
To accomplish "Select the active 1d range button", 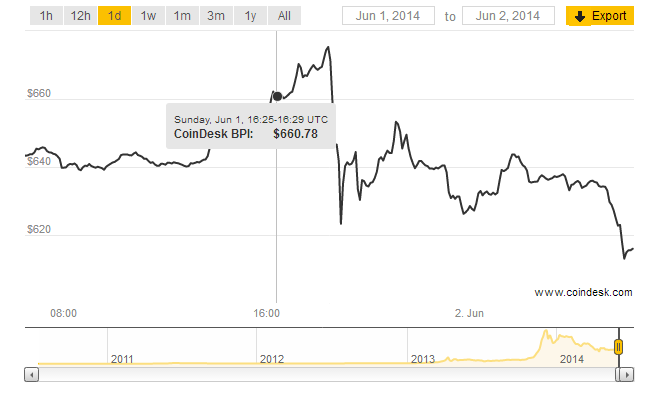I will point(114,16).
